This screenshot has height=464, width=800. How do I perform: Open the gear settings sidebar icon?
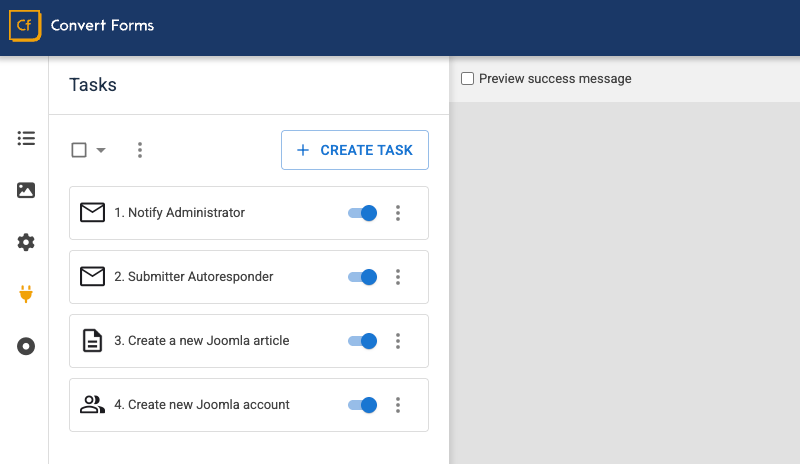click(26, 242)
